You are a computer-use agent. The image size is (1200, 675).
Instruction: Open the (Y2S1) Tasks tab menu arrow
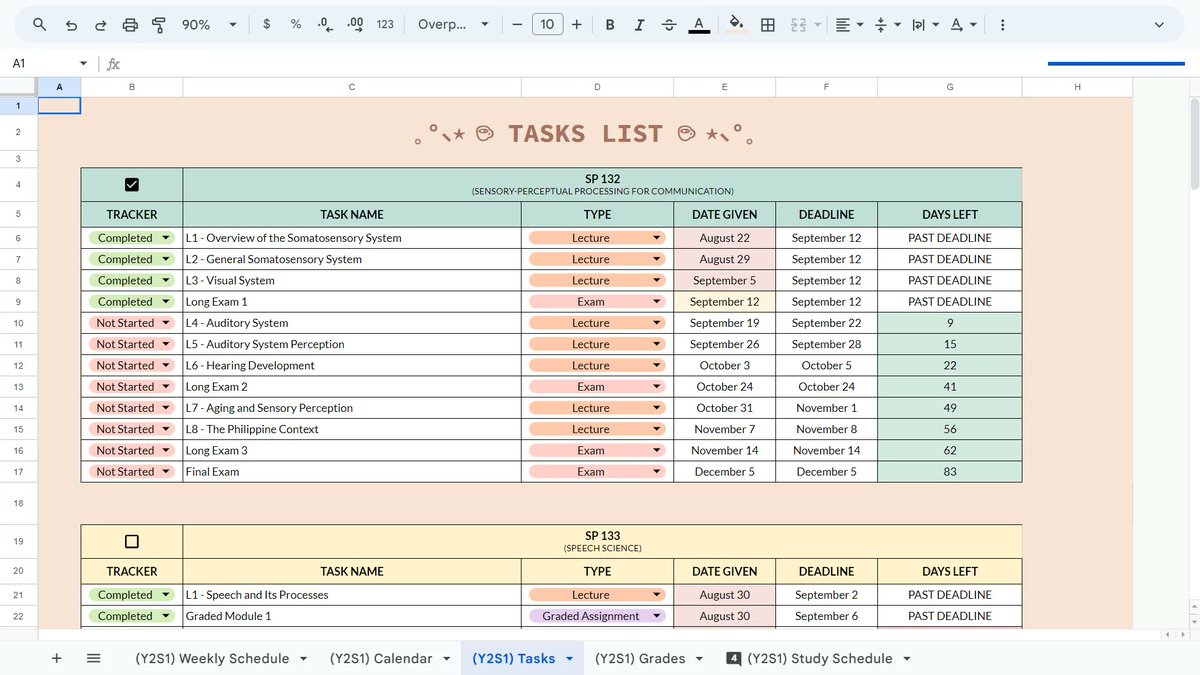tap(570, 659)
